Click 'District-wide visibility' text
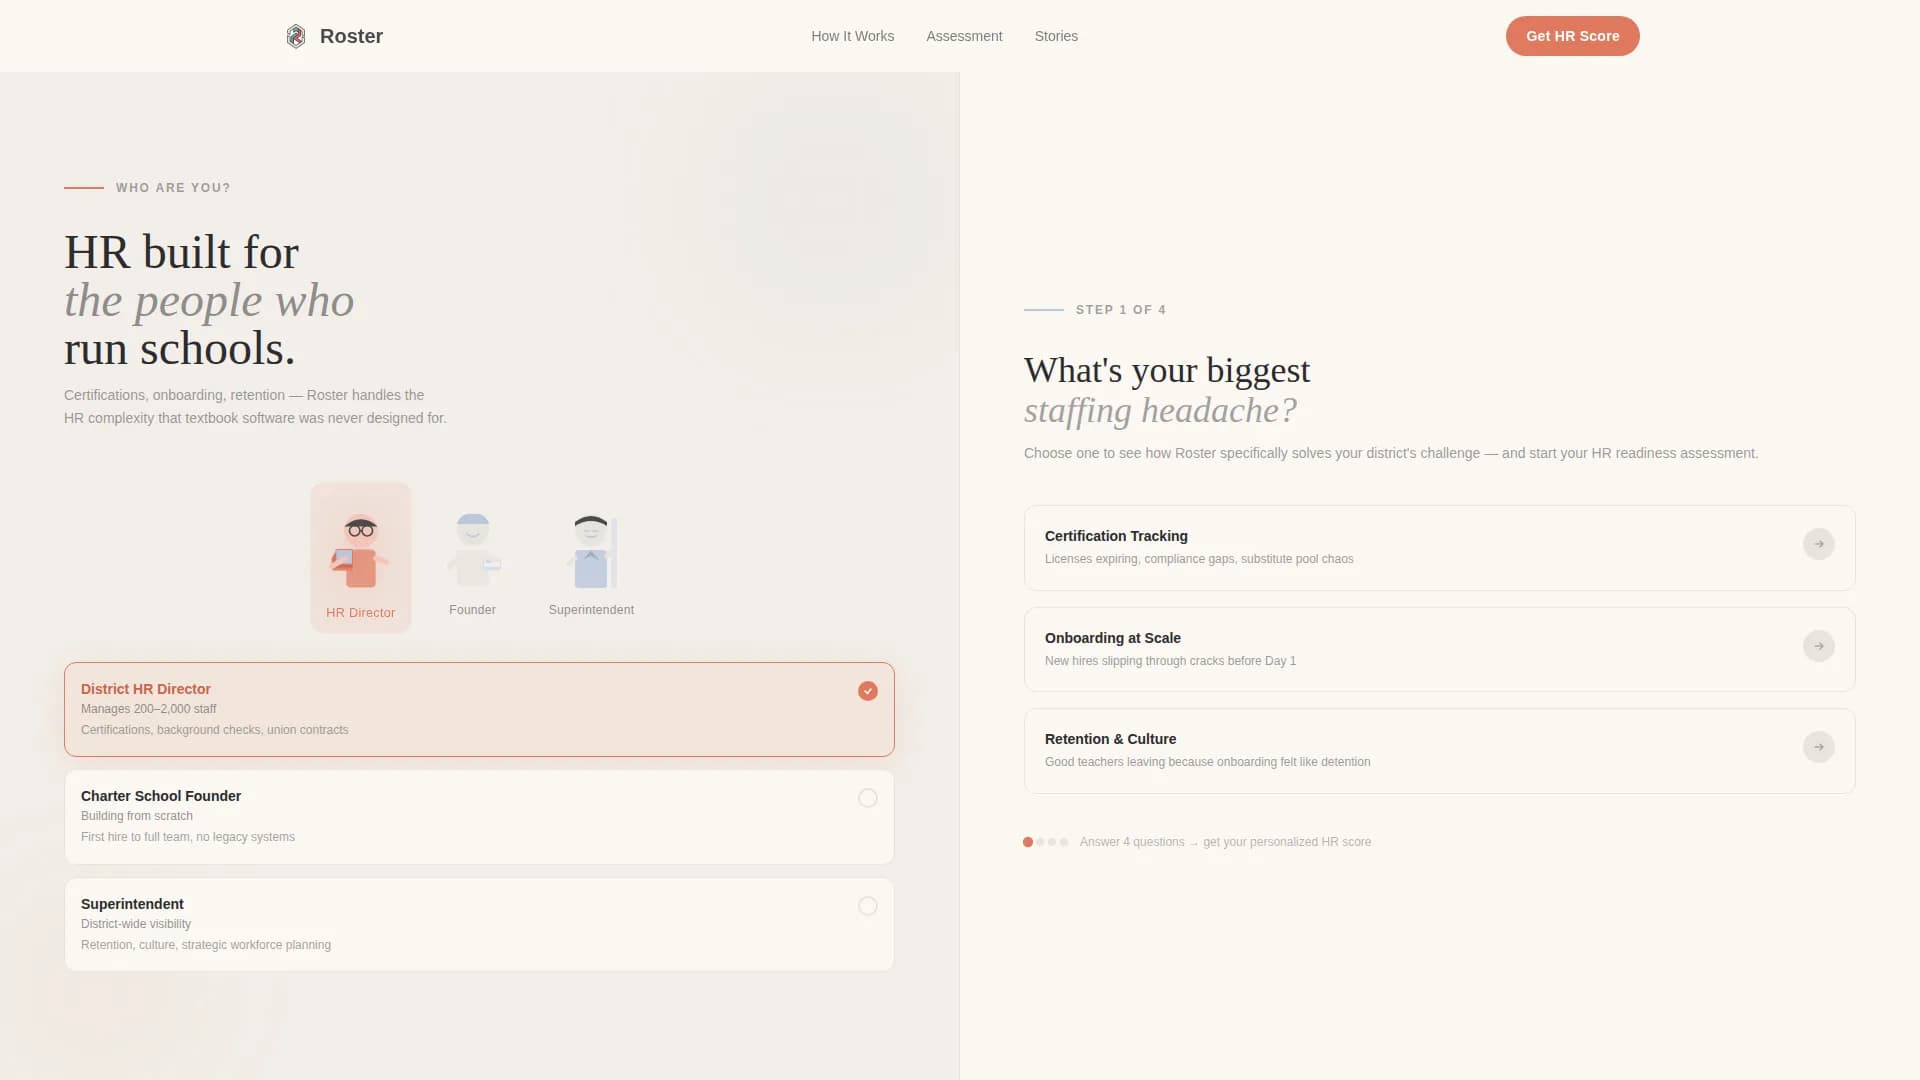The width and height of the screenshot is (1920, 1080). click(136, 924)
